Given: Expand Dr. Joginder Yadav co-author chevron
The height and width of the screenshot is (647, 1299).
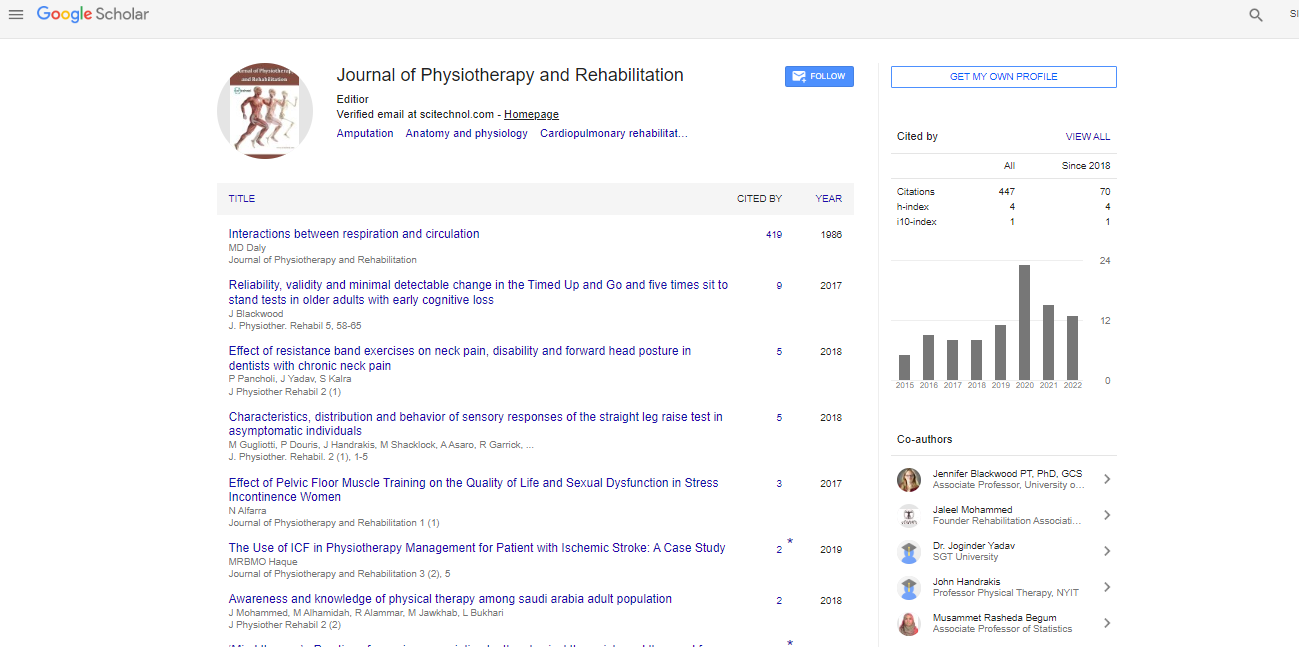Looking at the screenshot, I should pos(1107,552).
